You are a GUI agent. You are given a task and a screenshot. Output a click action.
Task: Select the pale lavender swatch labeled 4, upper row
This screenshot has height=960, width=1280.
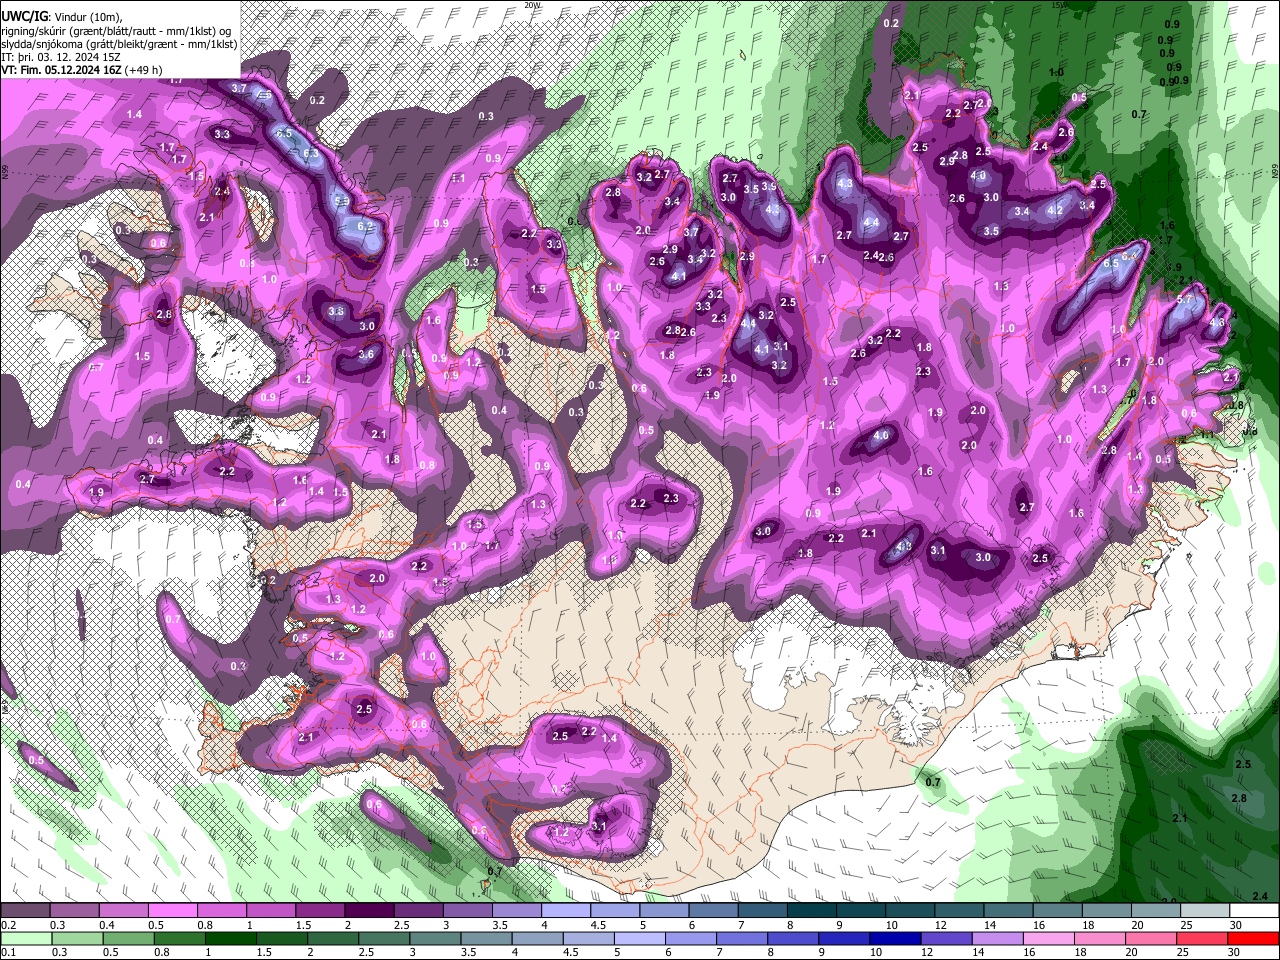(566, 911)
